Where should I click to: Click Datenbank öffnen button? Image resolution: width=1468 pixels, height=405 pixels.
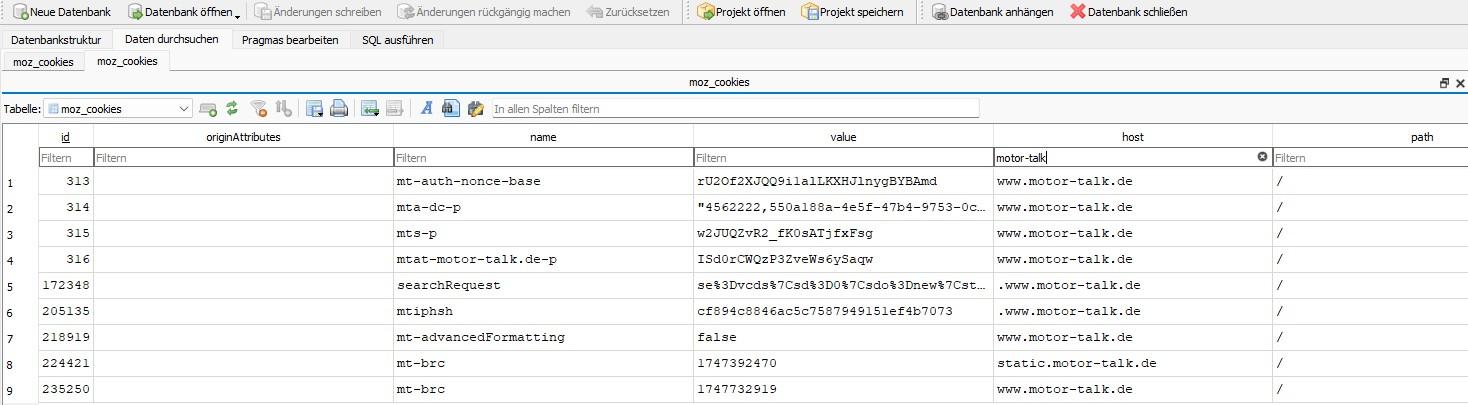tap(178, 12)
